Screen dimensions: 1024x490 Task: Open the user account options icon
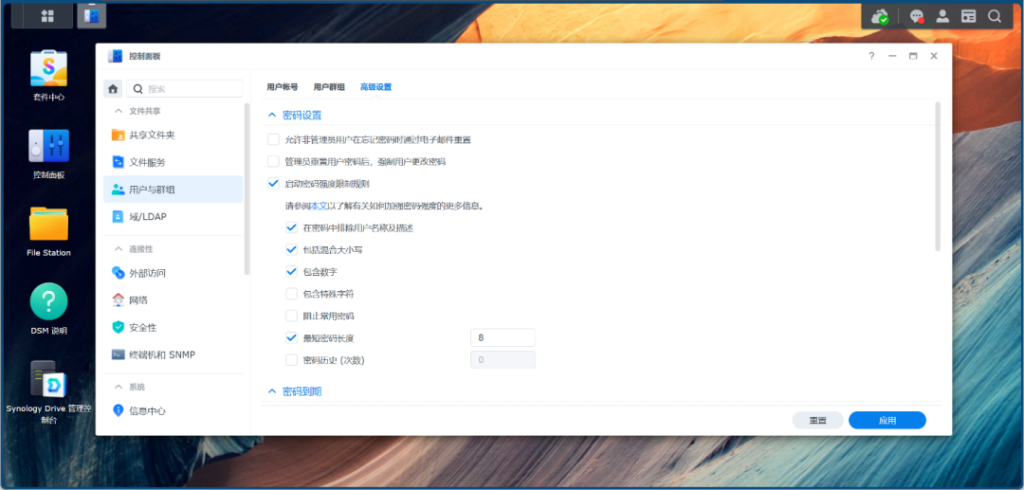pyautogui.click(x=942, y=16)
